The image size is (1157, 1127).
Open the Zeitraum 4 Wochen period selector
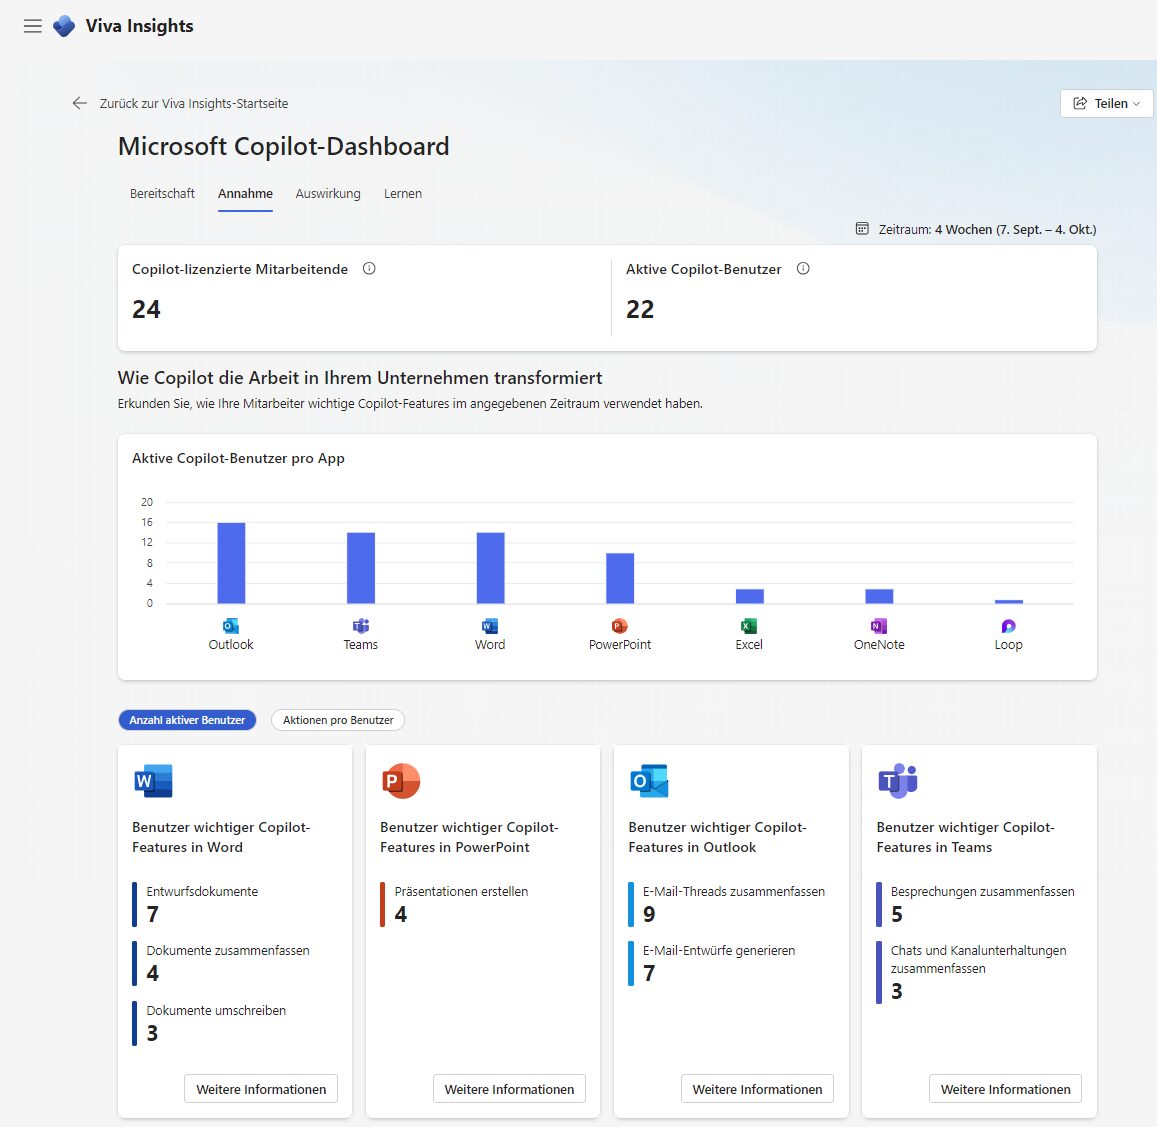(x=975, y=230)
